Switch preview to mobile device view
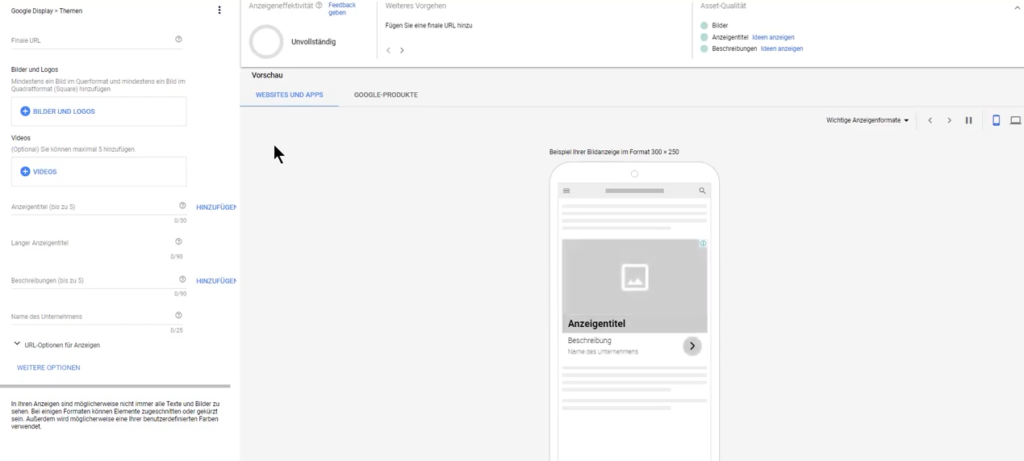The image size is (1024, 461). pyautogui.click(x=996, y=120)
